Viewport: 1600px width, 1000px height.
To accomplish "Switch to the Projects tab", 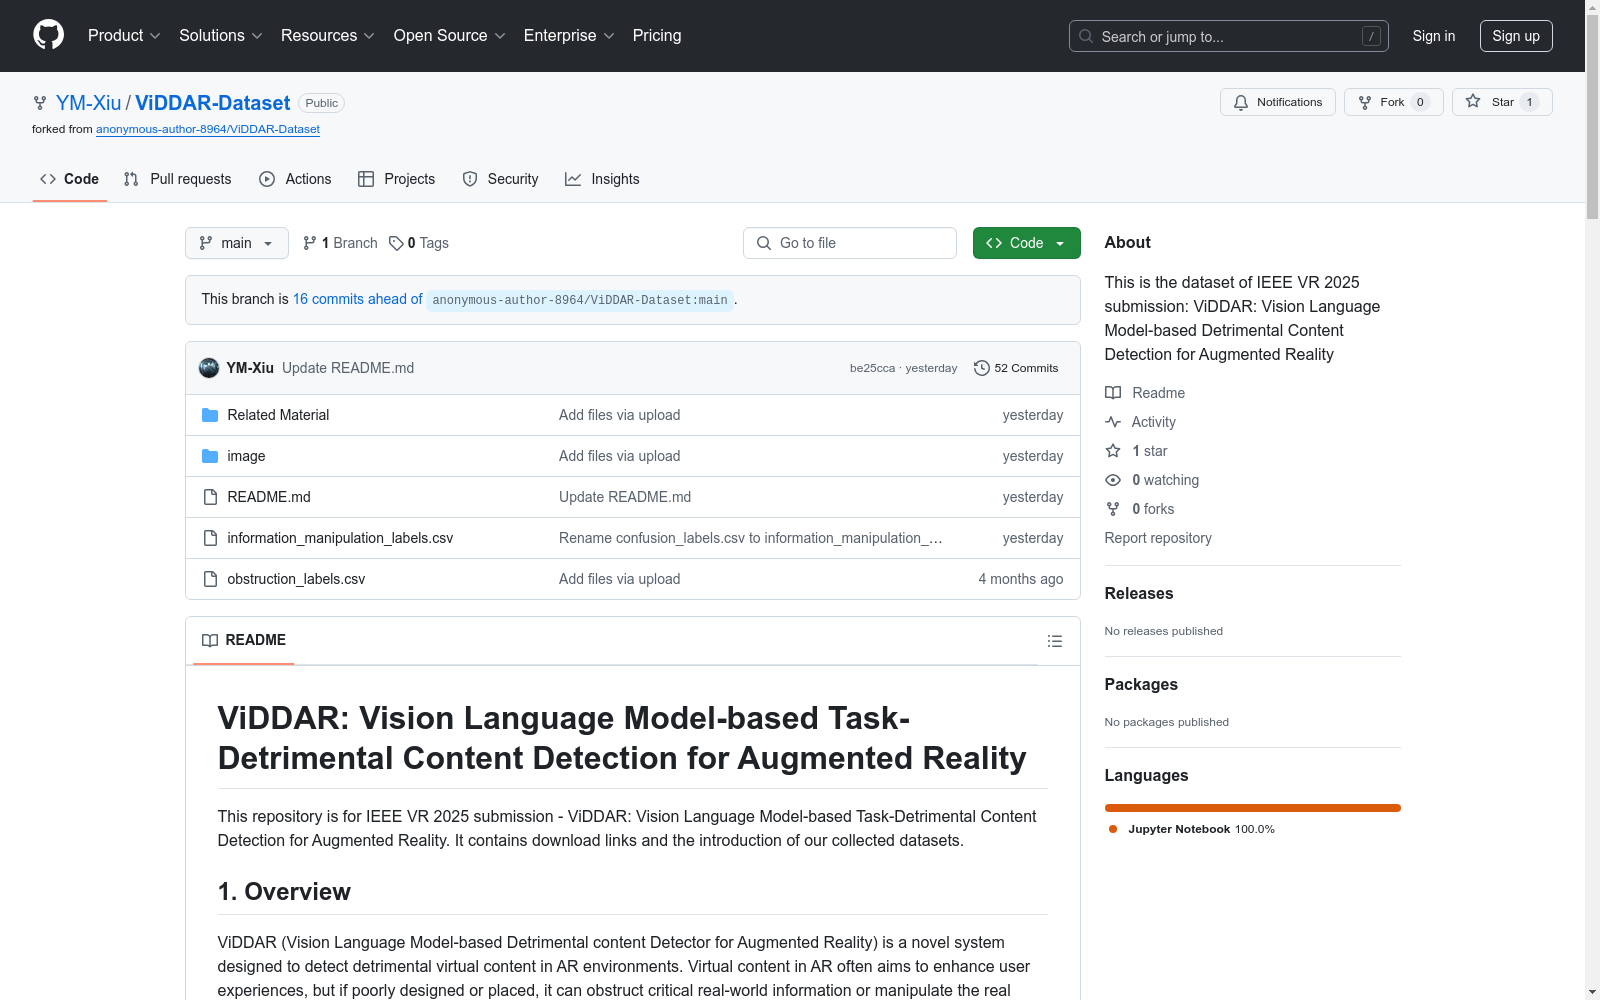I will (396, 179).
